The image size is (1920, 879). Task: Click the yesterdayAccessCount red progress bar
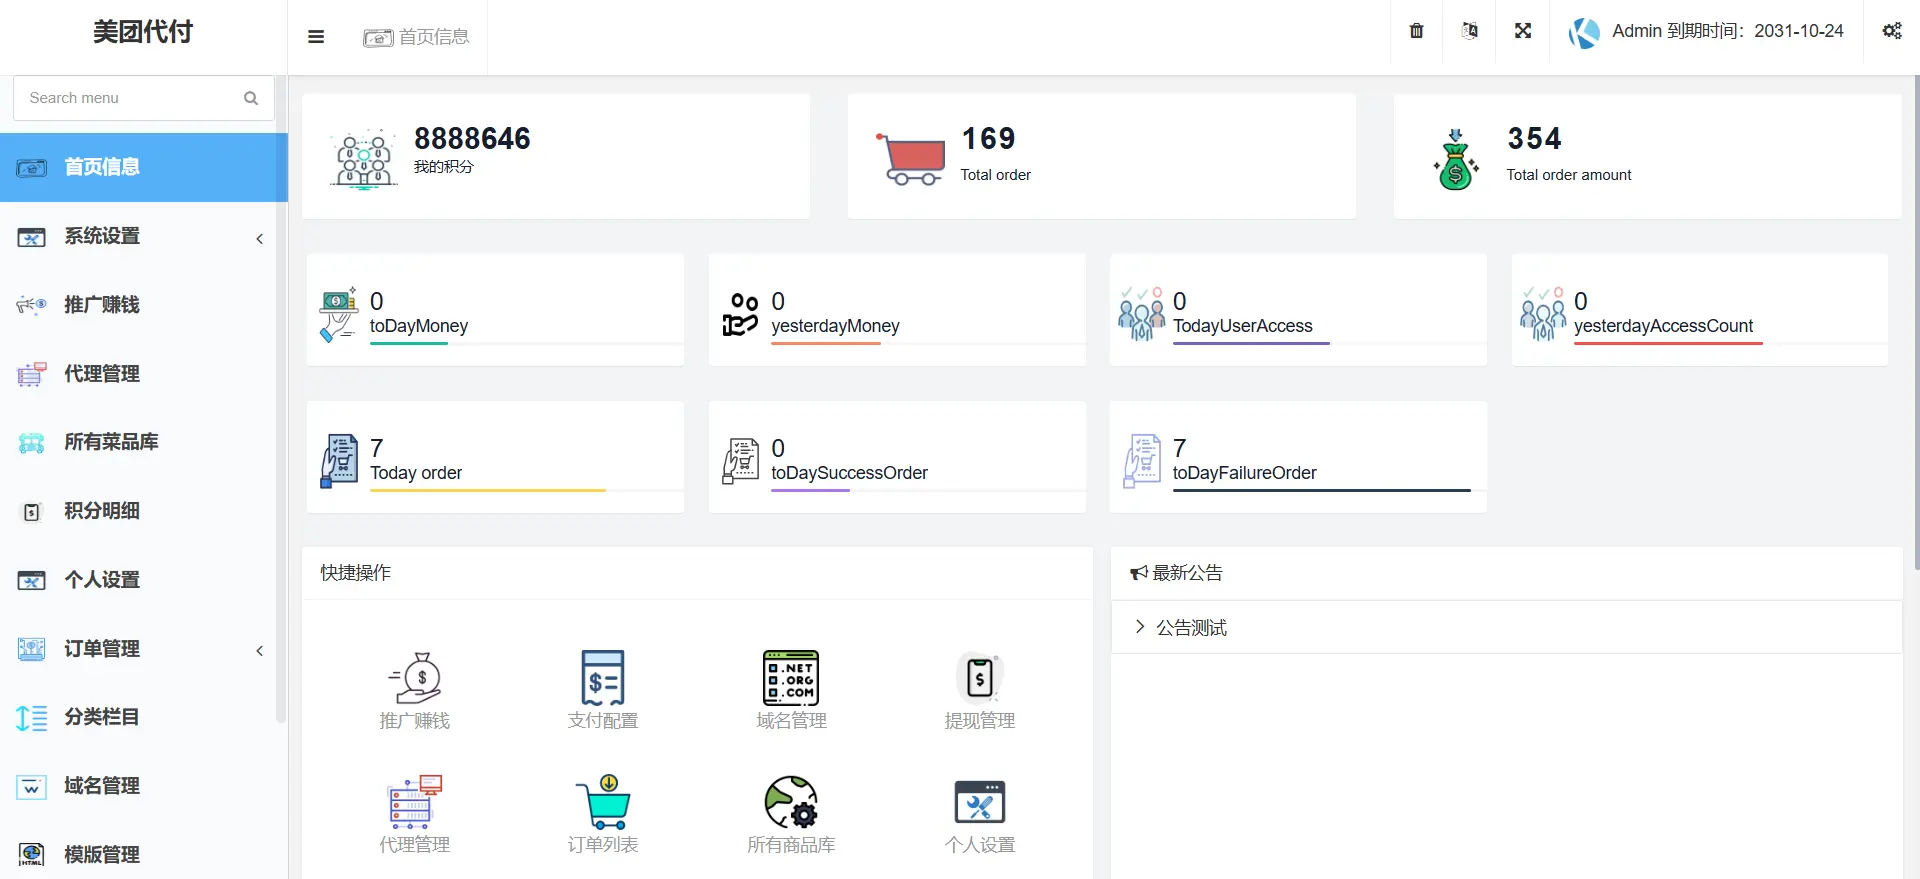[1668, 343]
